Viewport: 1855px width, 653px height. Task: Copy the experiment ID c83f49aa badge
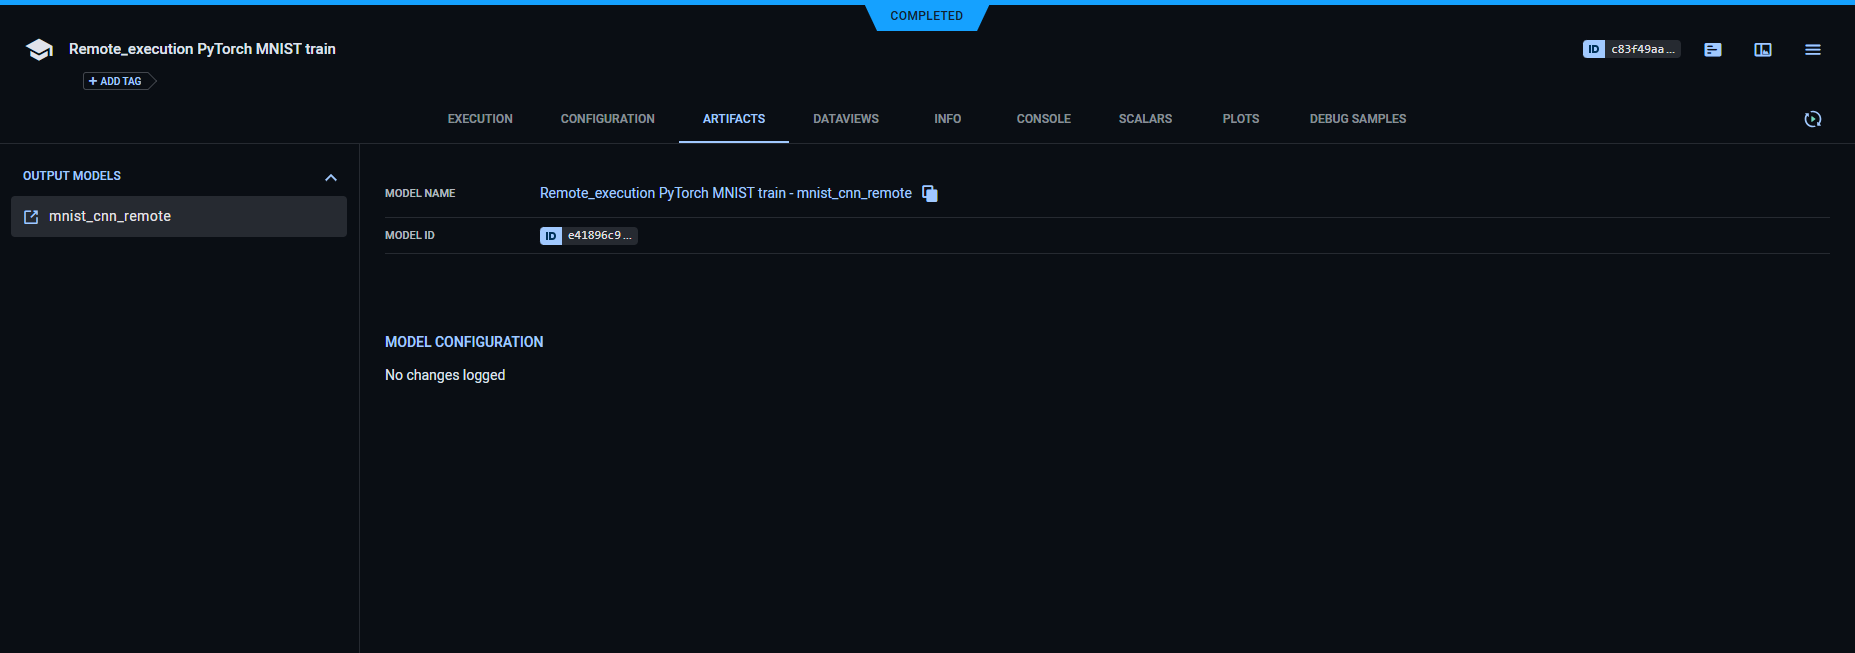1631,49
